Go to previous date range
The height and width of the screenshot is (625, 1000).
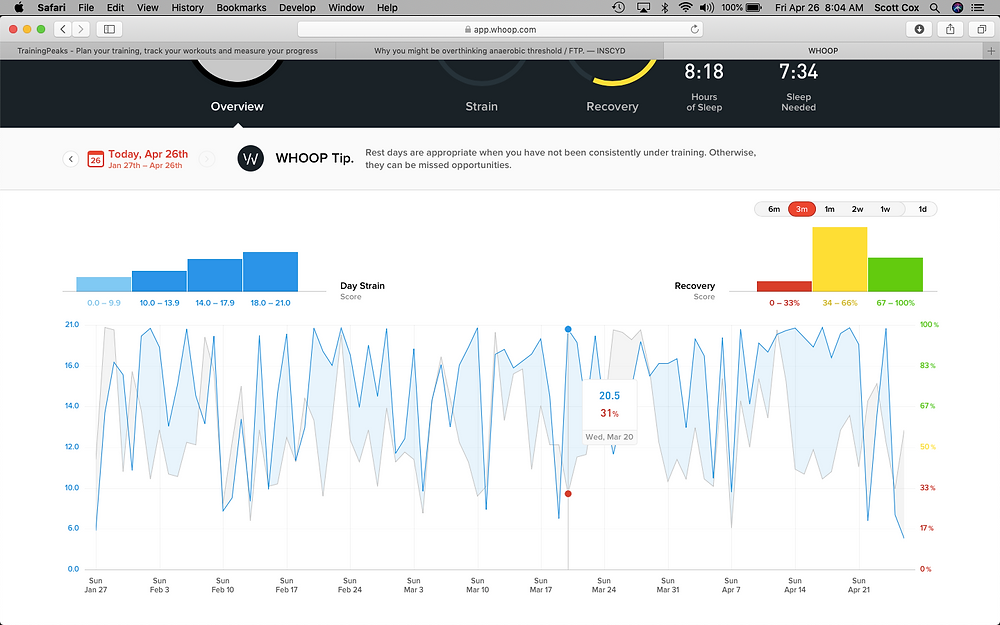71,159
